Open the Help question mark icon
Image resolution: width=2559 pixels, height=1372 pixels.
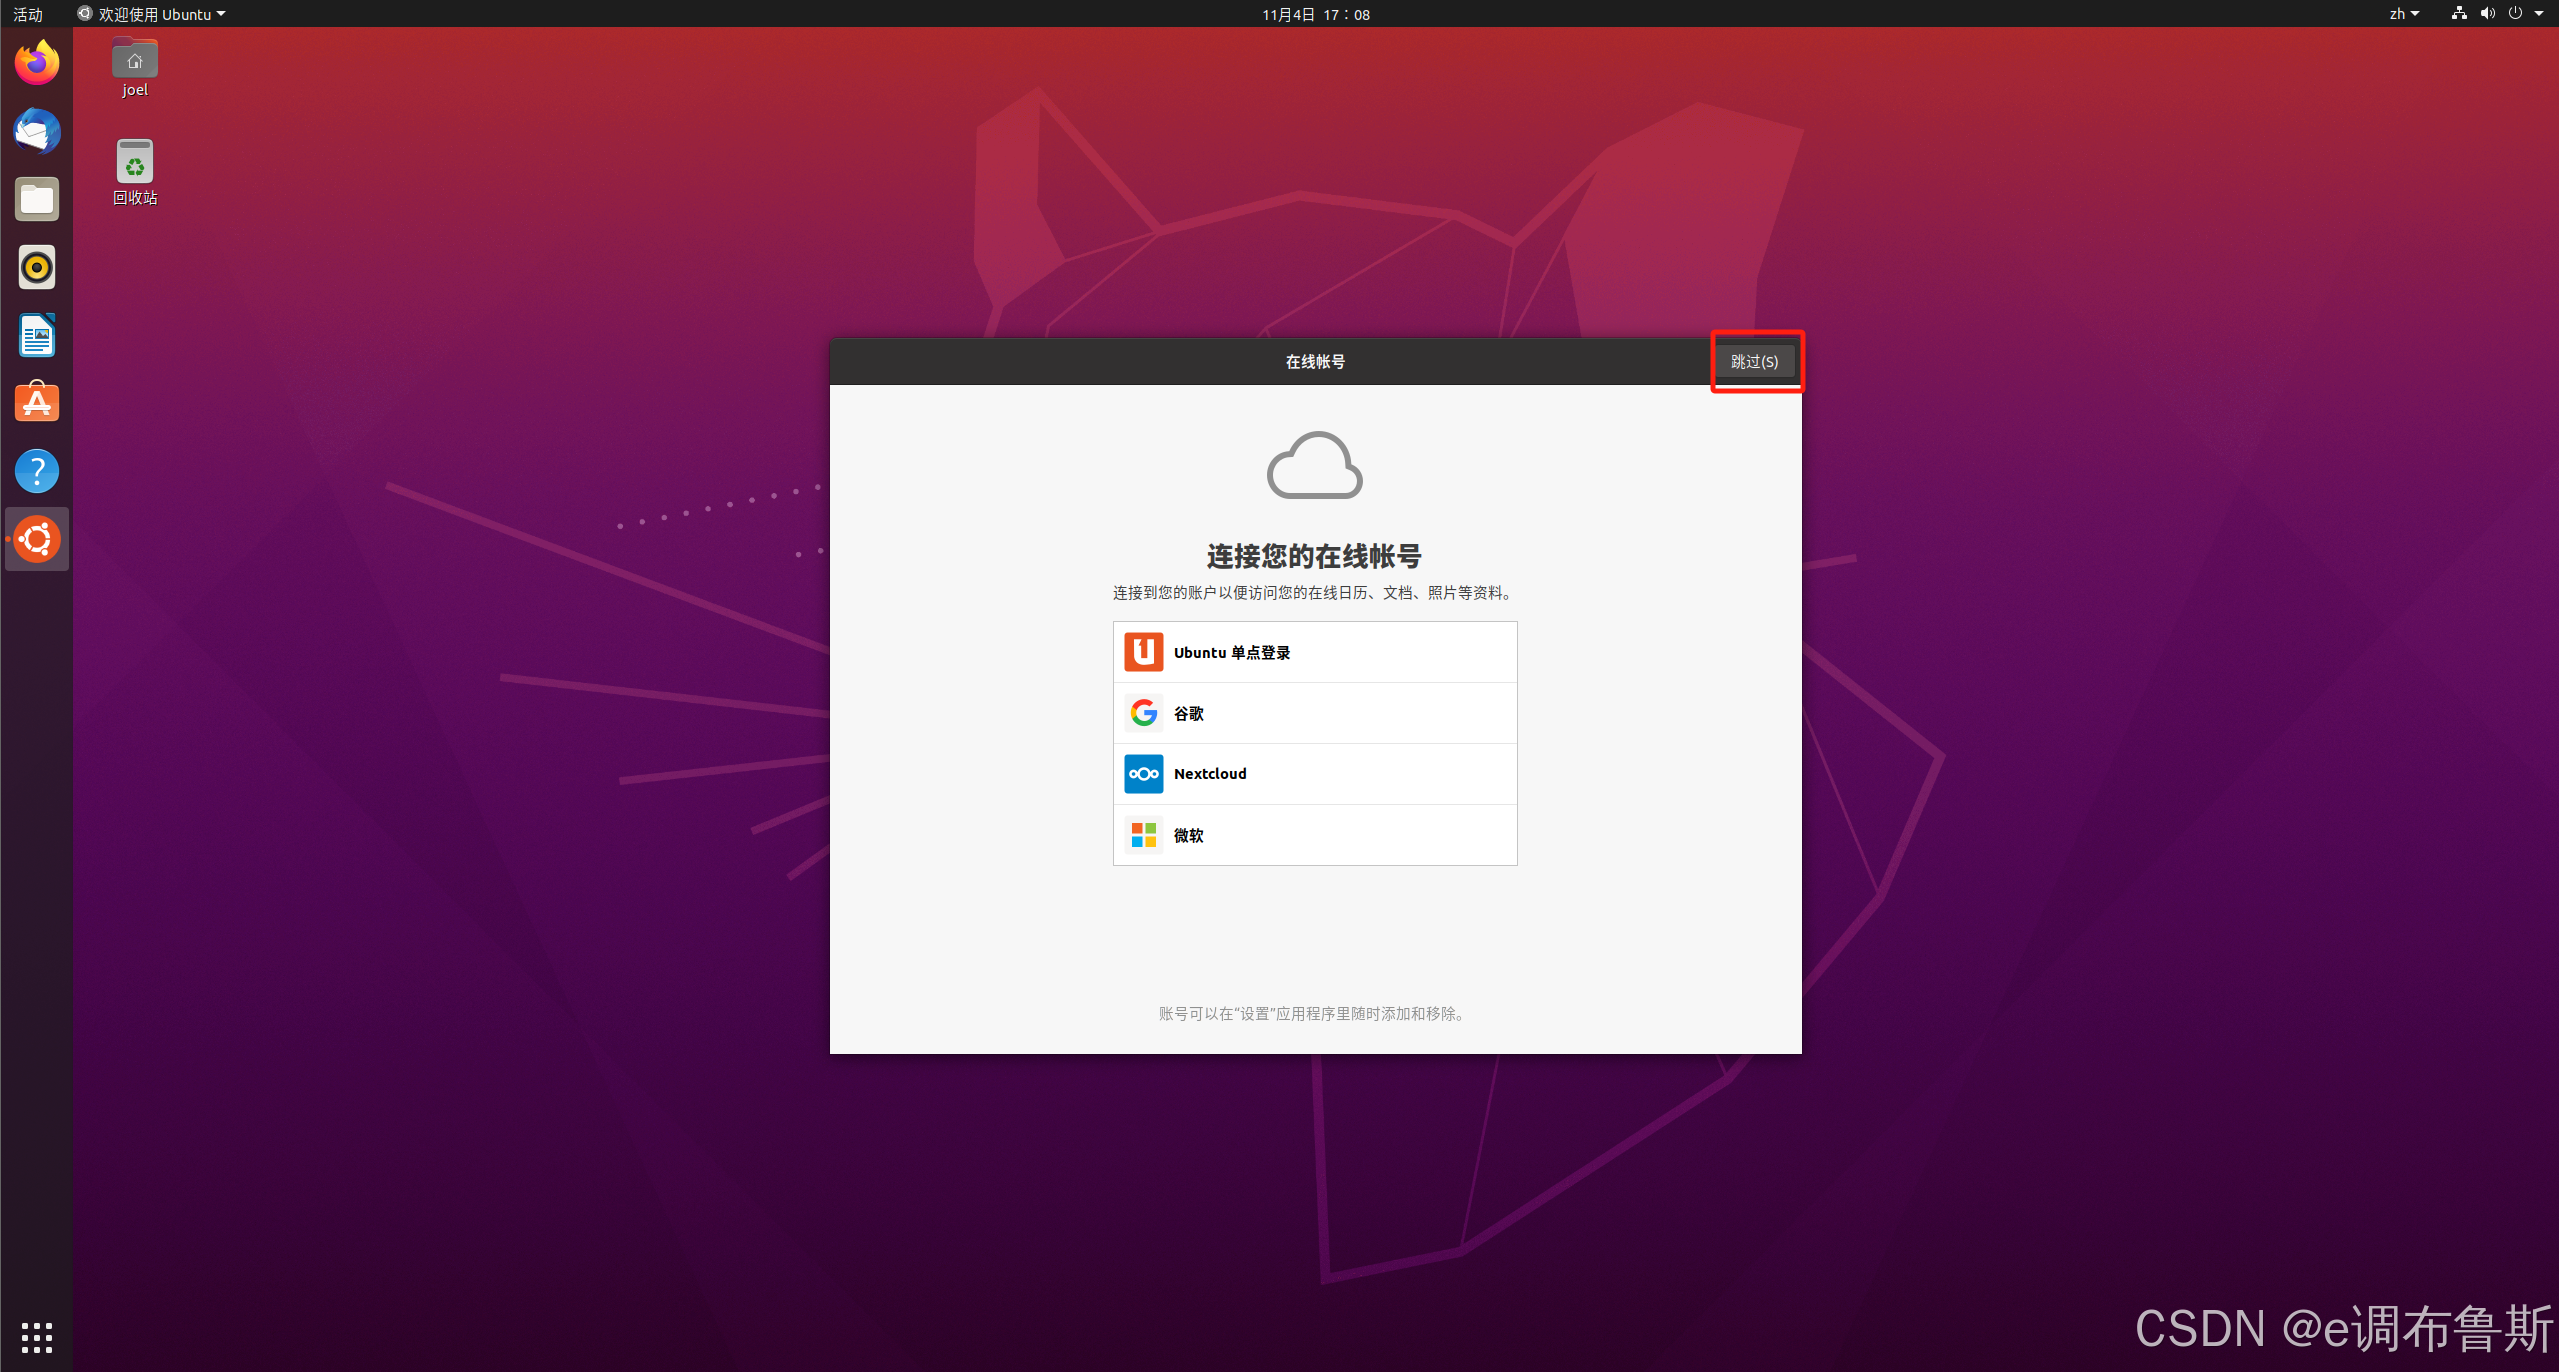37,471
